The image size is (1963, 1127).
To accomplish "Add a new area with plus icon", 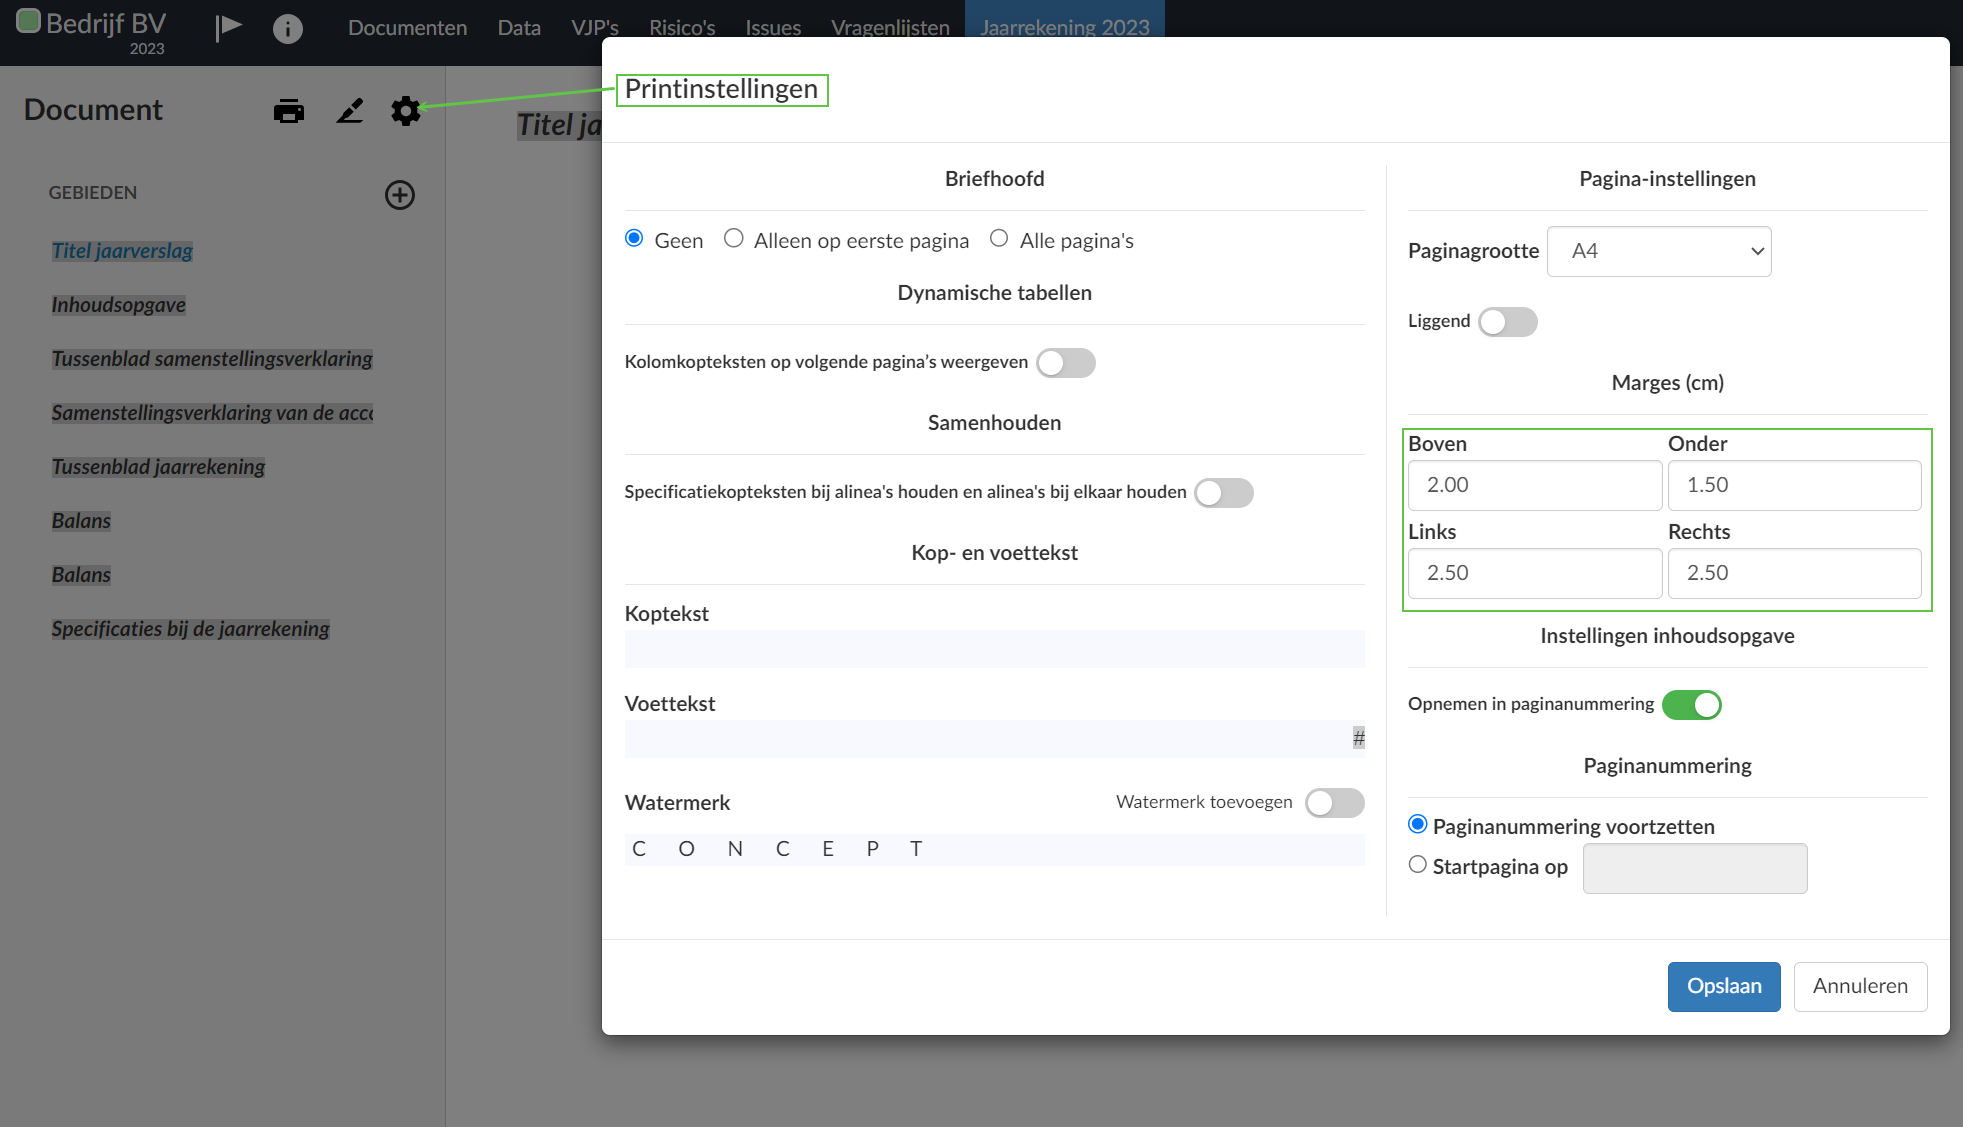I will coord(400,195).
